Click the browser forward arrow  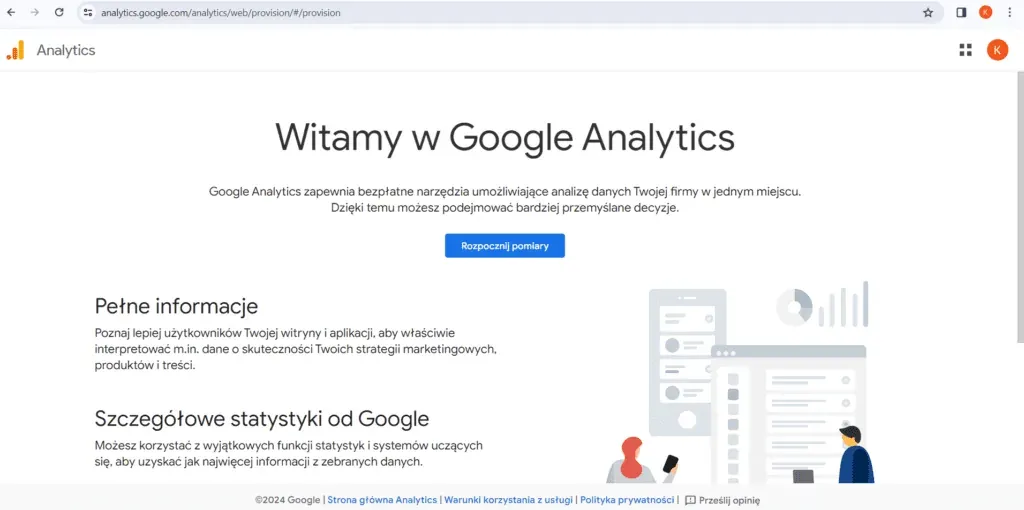tap(35, 12)
